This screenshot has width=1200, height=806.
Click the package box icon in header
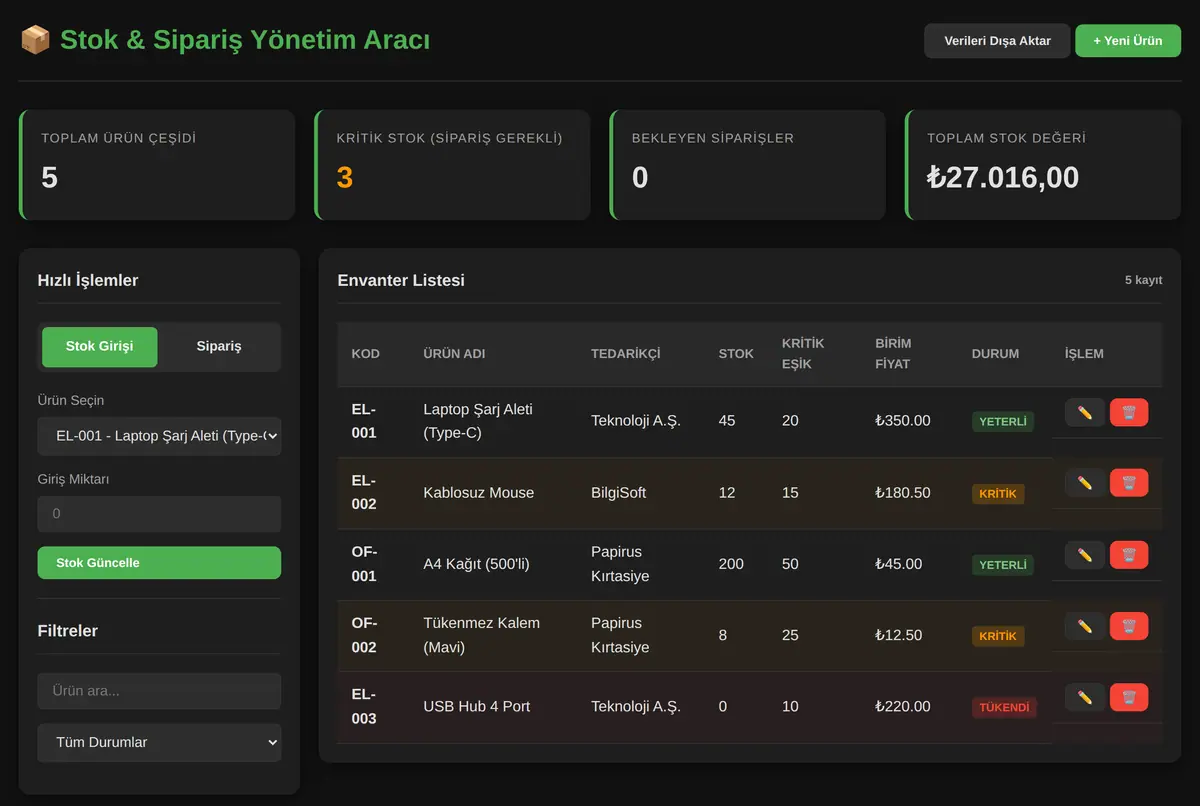click(35, 40)
